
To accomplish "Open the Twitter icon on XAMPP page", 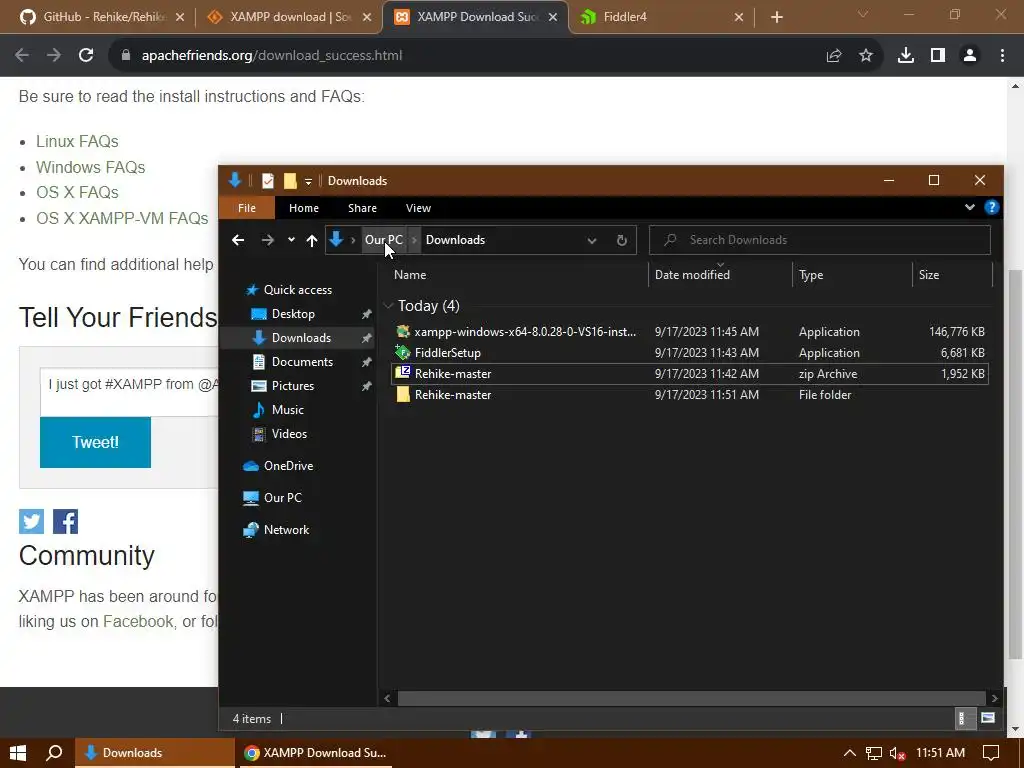I will click(31, 521).
